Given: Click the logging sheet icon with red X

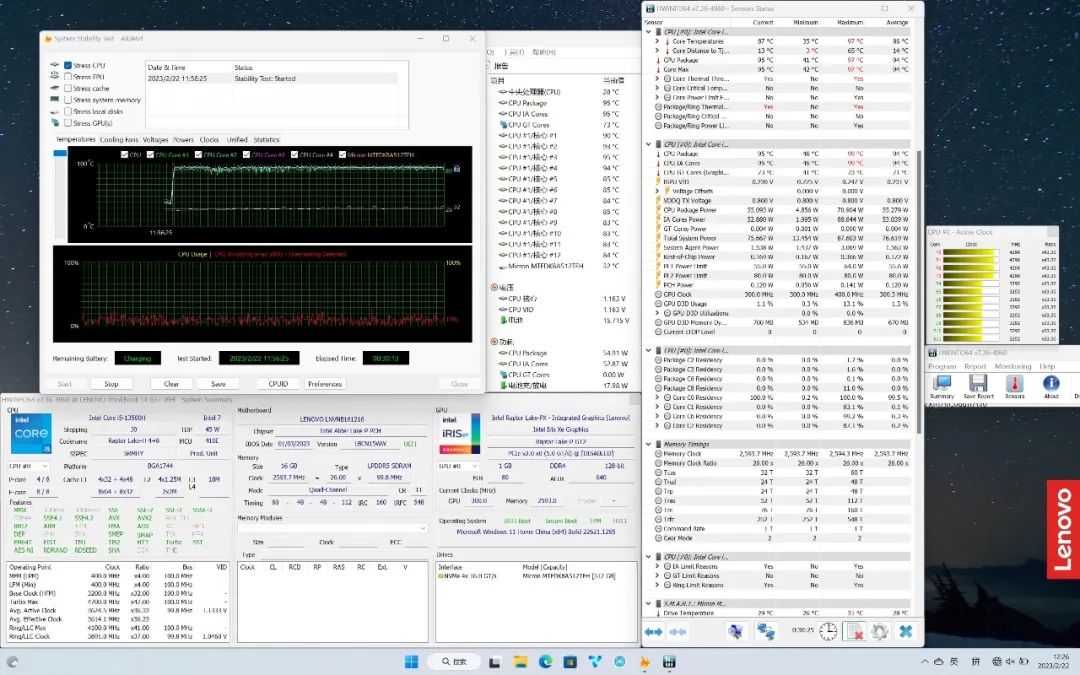Looking at the screenshot, I should [x=854, y=631].
